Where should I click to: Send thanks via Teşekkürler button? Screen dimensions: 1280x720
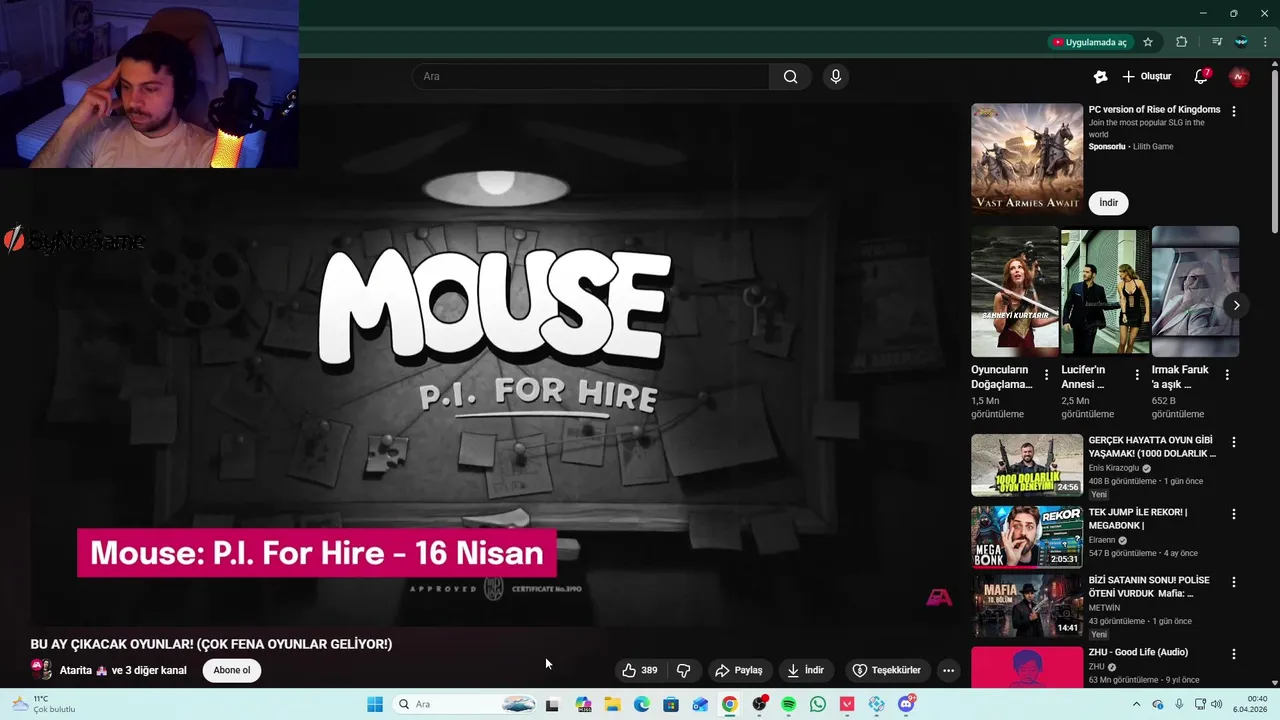pos(886,670)
